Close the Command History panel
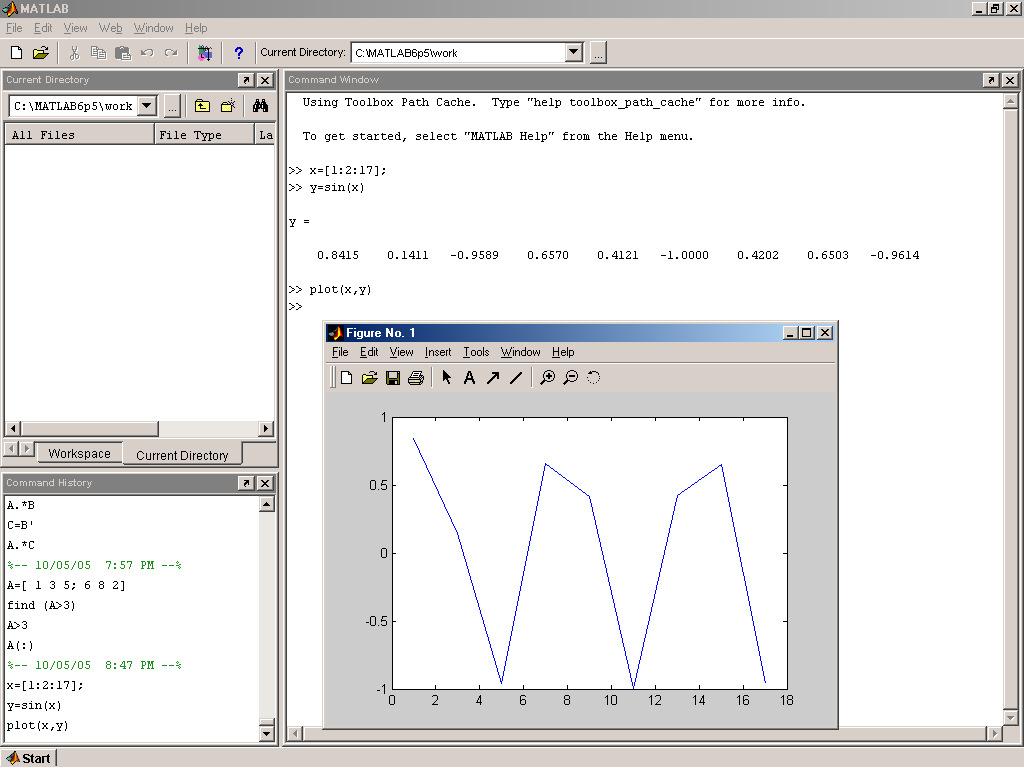1024x768 pixels. (x=264, y=483)
